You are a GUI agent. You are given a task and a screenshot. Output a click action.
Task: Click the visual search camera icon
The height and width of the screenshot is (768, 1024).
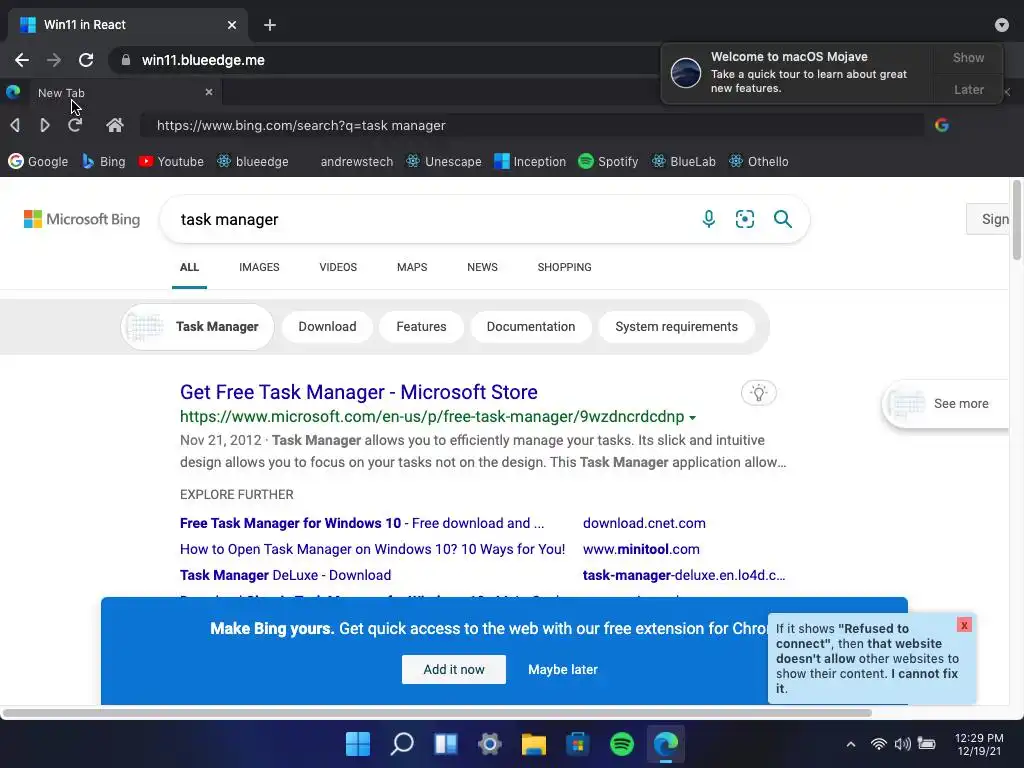[744, 219]
